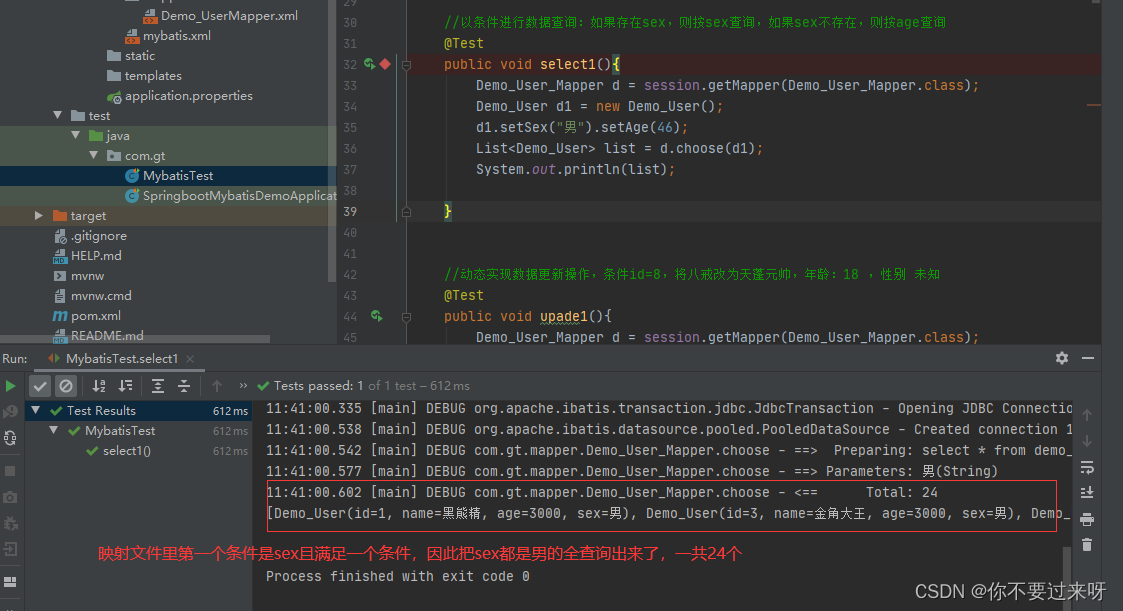Collapse the test folder in project tree
This screenshot has height=611, width=1123.
pyautogui.click(x=58, y=115)
